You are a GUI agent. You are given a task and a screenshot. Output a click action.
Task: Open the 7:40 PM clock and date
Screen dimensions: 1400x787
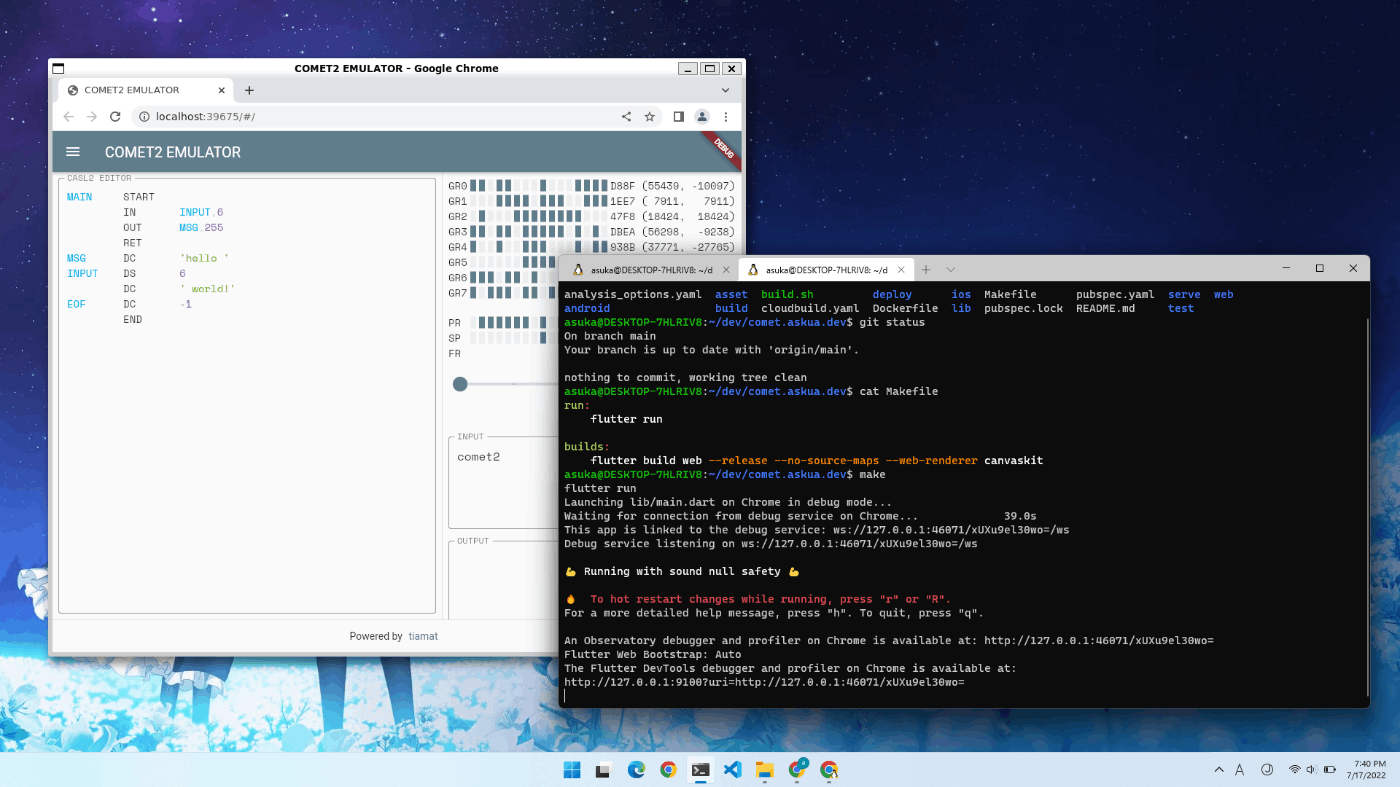tap(1366, 770)
